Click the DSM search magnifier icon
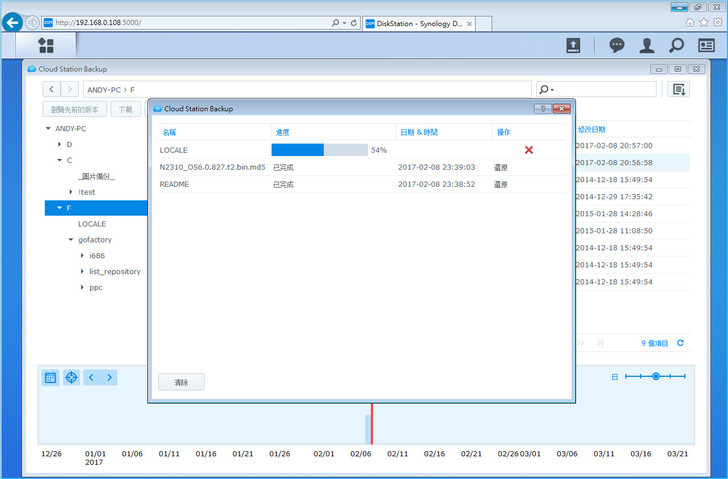Image resolution: width=728 pixels, height=479 pixels. [x=677, y=45]
